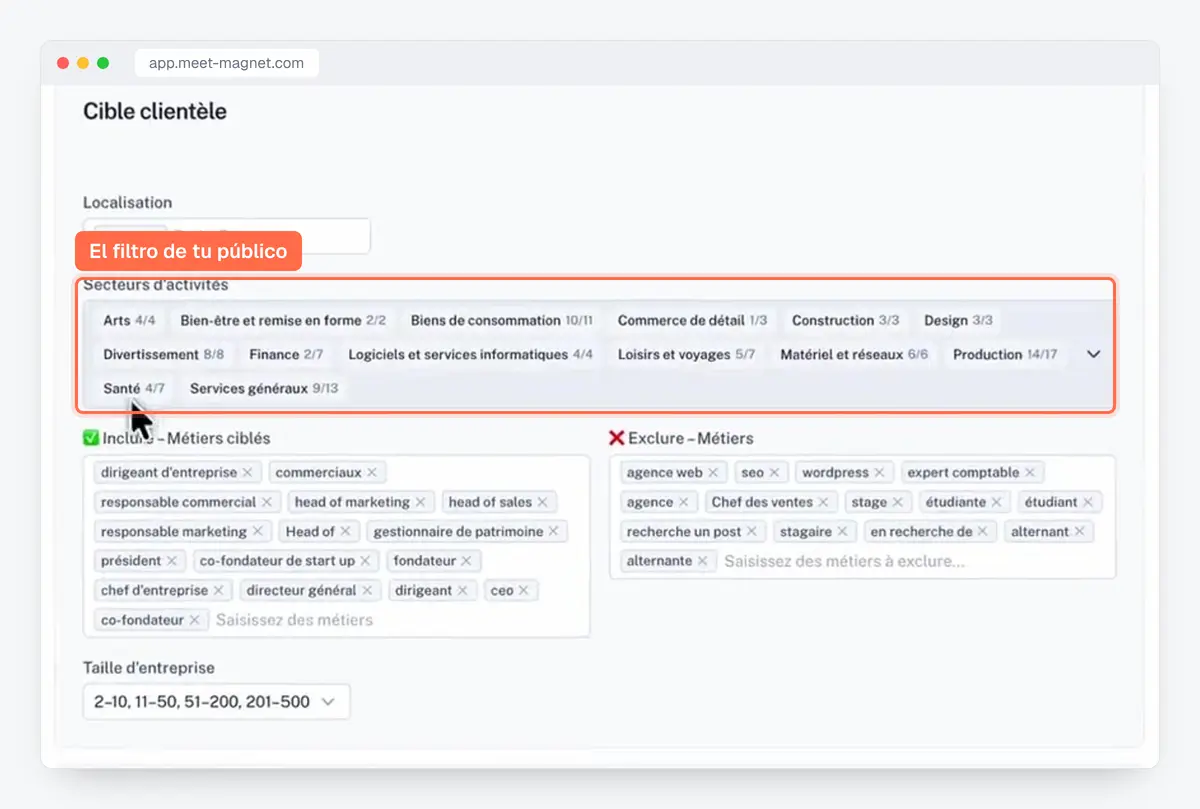Select the Arts 4/4 sector
1200x809 pixels.
[129, 320]
